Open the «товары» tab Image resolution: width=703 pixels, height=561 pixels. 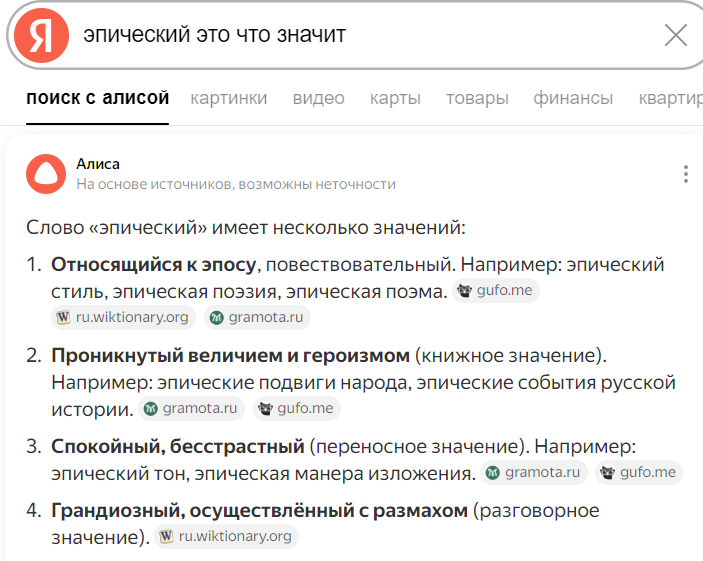coord(477,98)
